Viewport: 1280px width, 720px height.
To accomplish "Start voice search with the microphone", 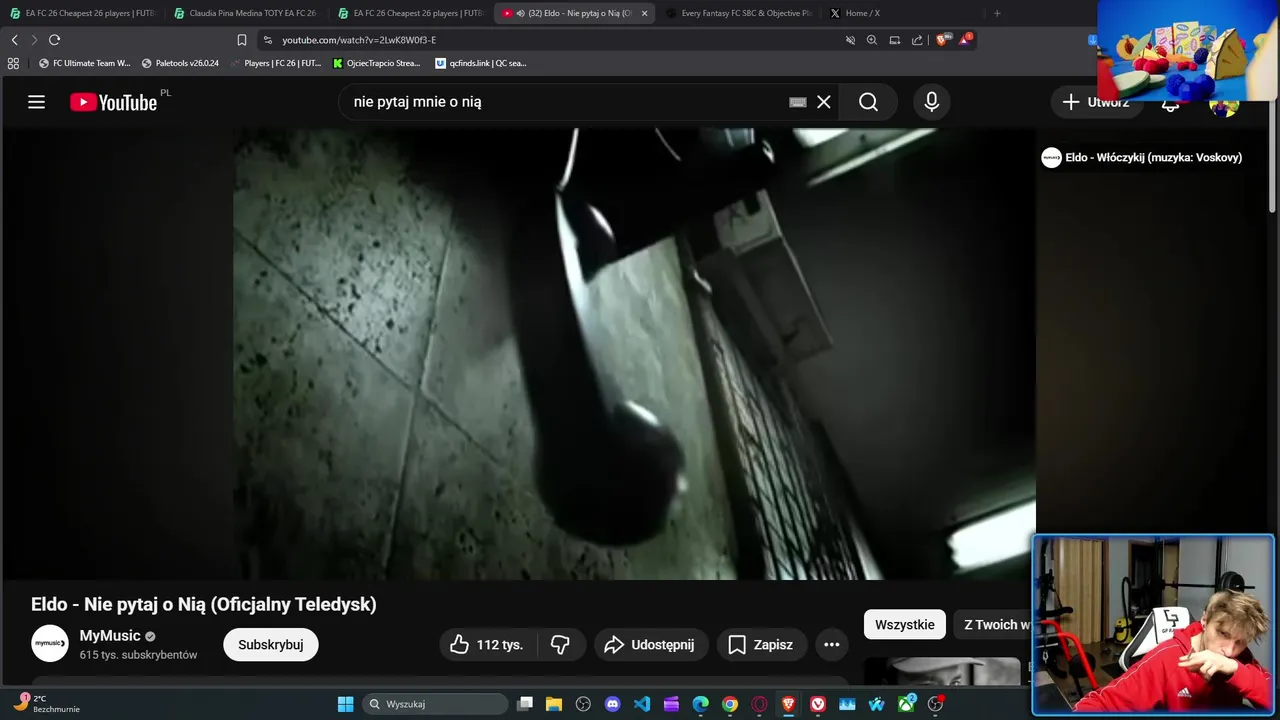I will click(931, 102).
